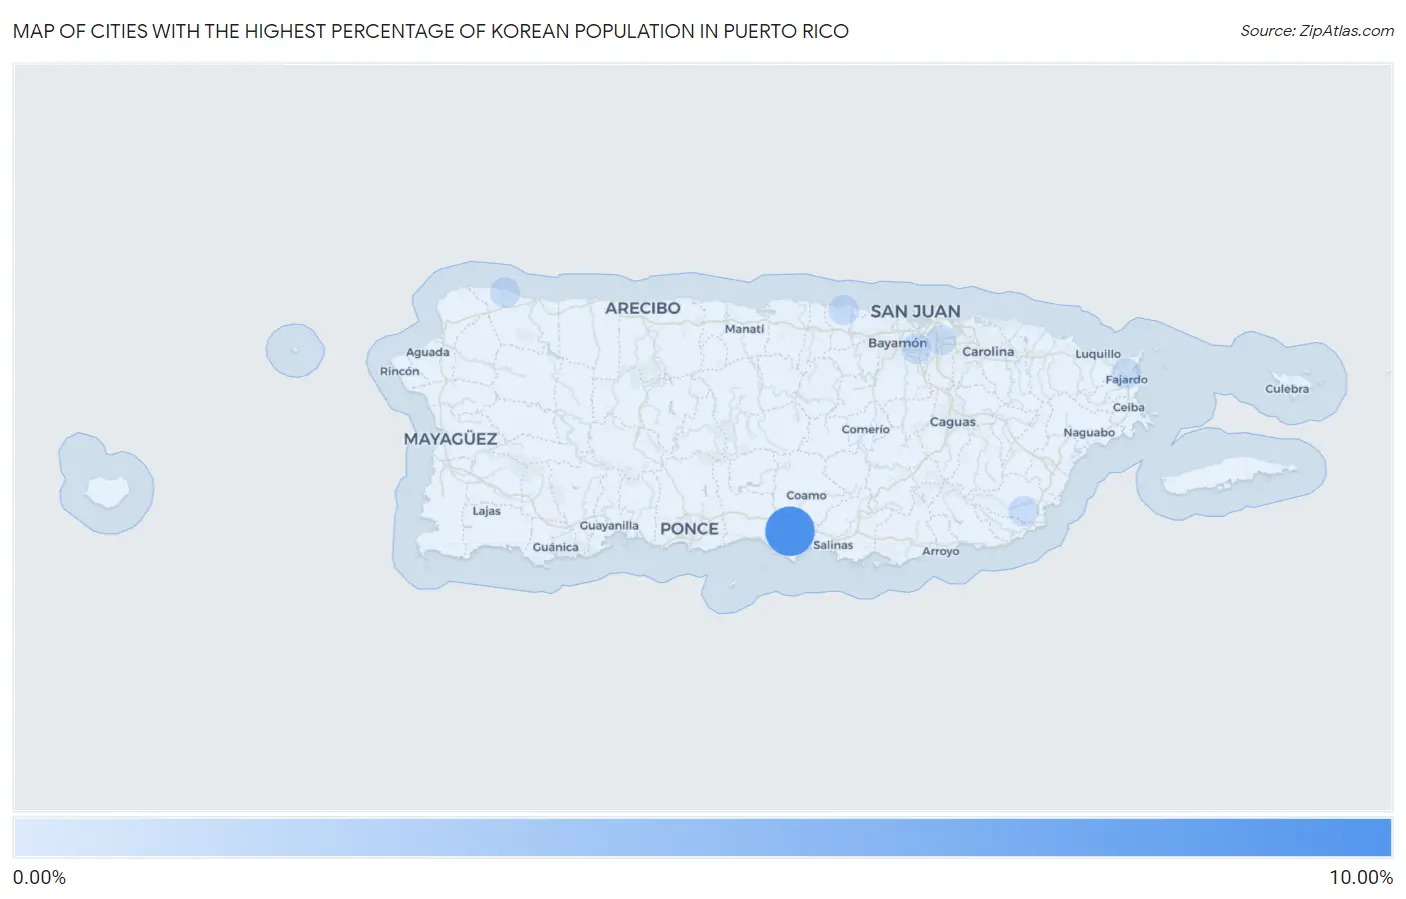Click the Luquillo label

coord(1098,354)
